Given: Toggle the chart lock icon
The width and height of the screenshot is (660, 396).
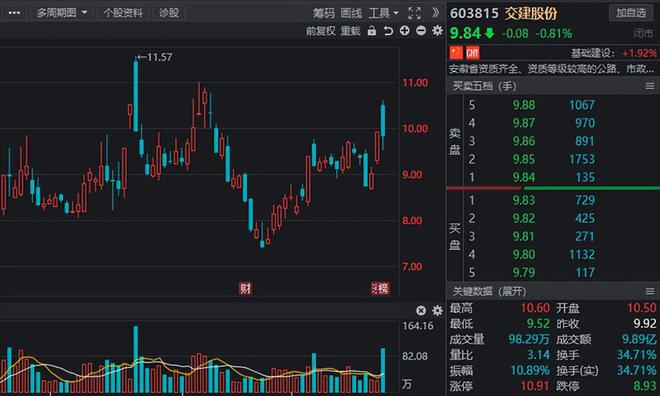Looking at the screenshot, I should (x=372, y=31).
